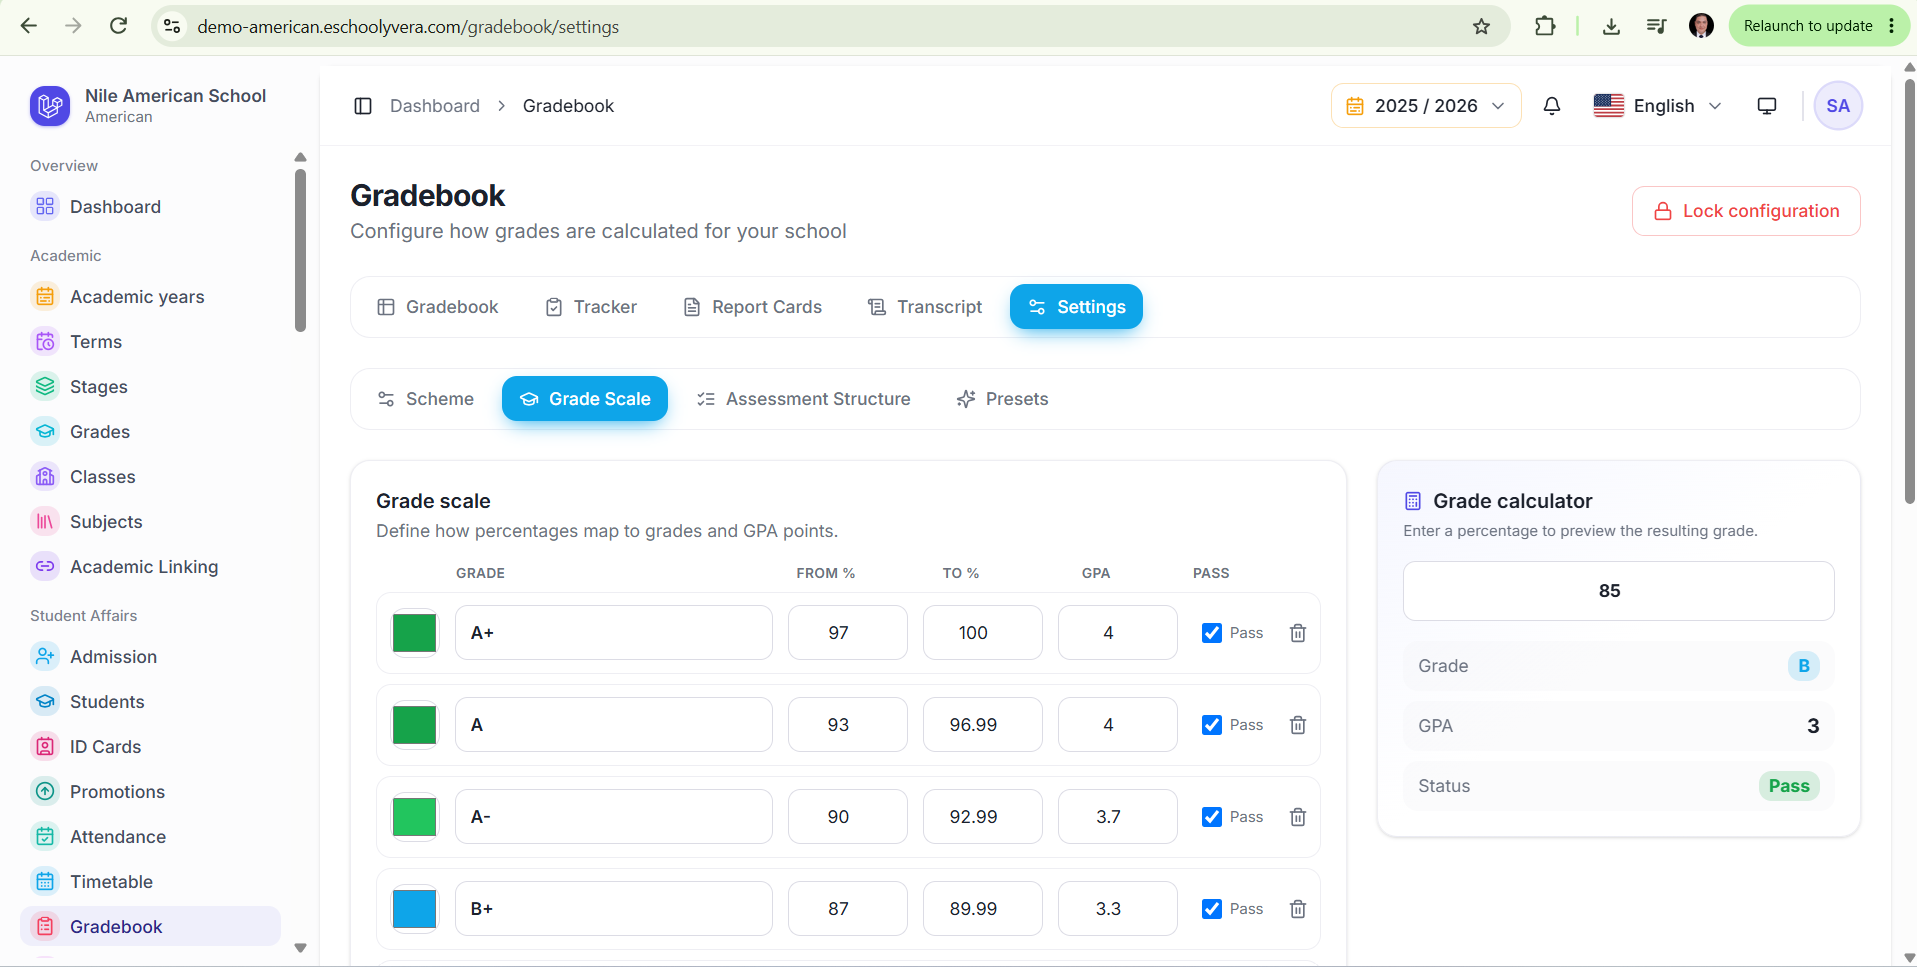Uncheck Pass for grade B+
1917x967 pixels.
(x=1212, y=909)
